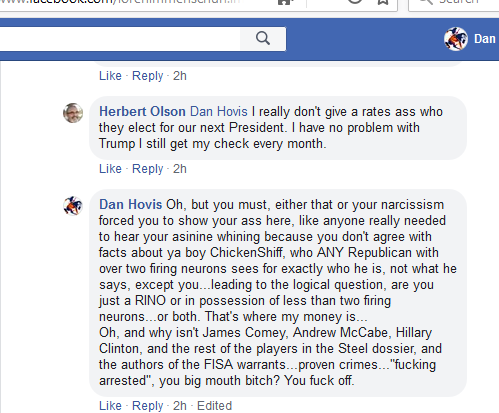Click the Facebook search magnifier button
The image size is (499, 413).
click(263, 39)
